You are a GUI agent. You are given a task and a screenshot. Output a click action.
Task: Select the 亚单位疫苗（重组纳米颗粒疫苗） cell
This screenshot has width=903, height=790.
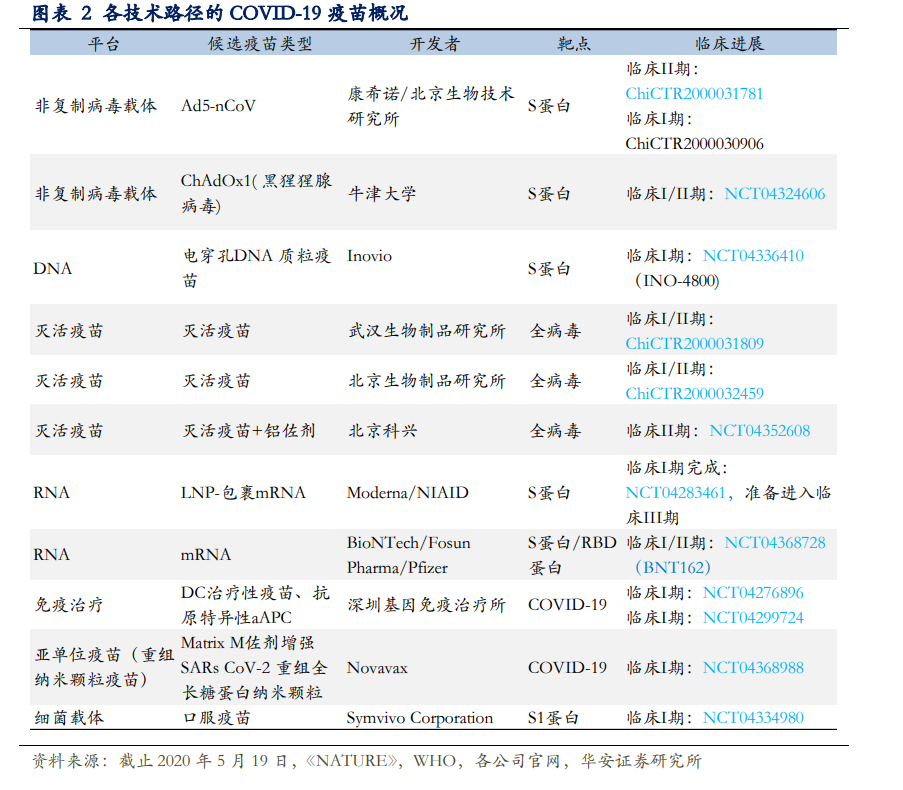pos(104,667)
